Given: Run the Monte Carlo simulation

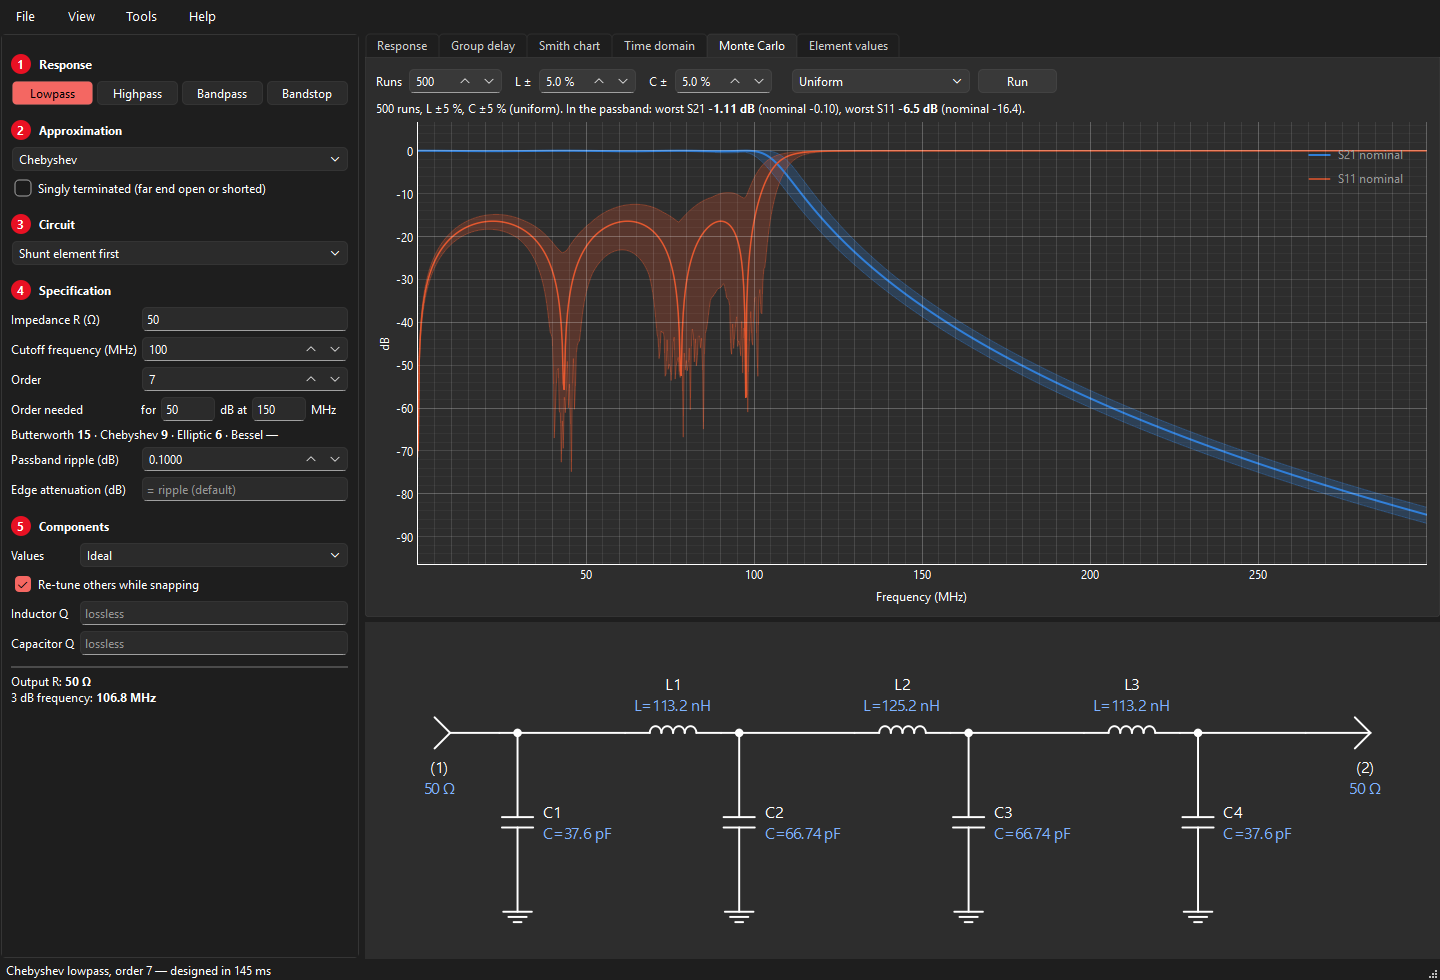Looking at the screenshot, I should 1017,81.
